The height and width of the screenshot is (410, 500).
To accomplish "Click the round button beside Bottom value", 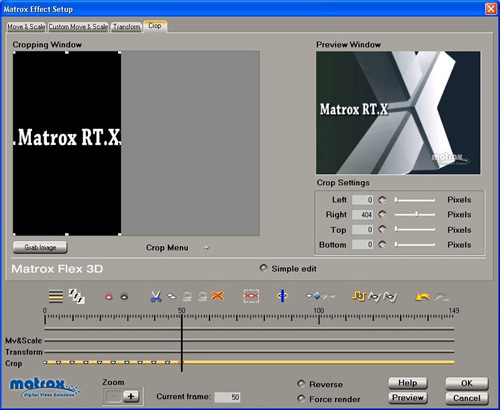I will (x=382, y=244).
